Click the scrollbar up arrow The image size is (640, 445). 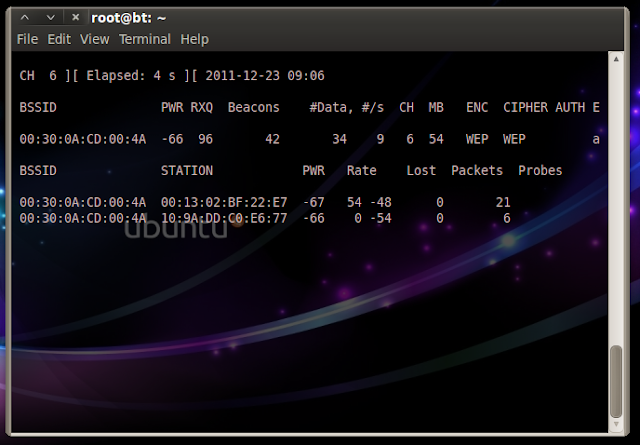[616, 59]
